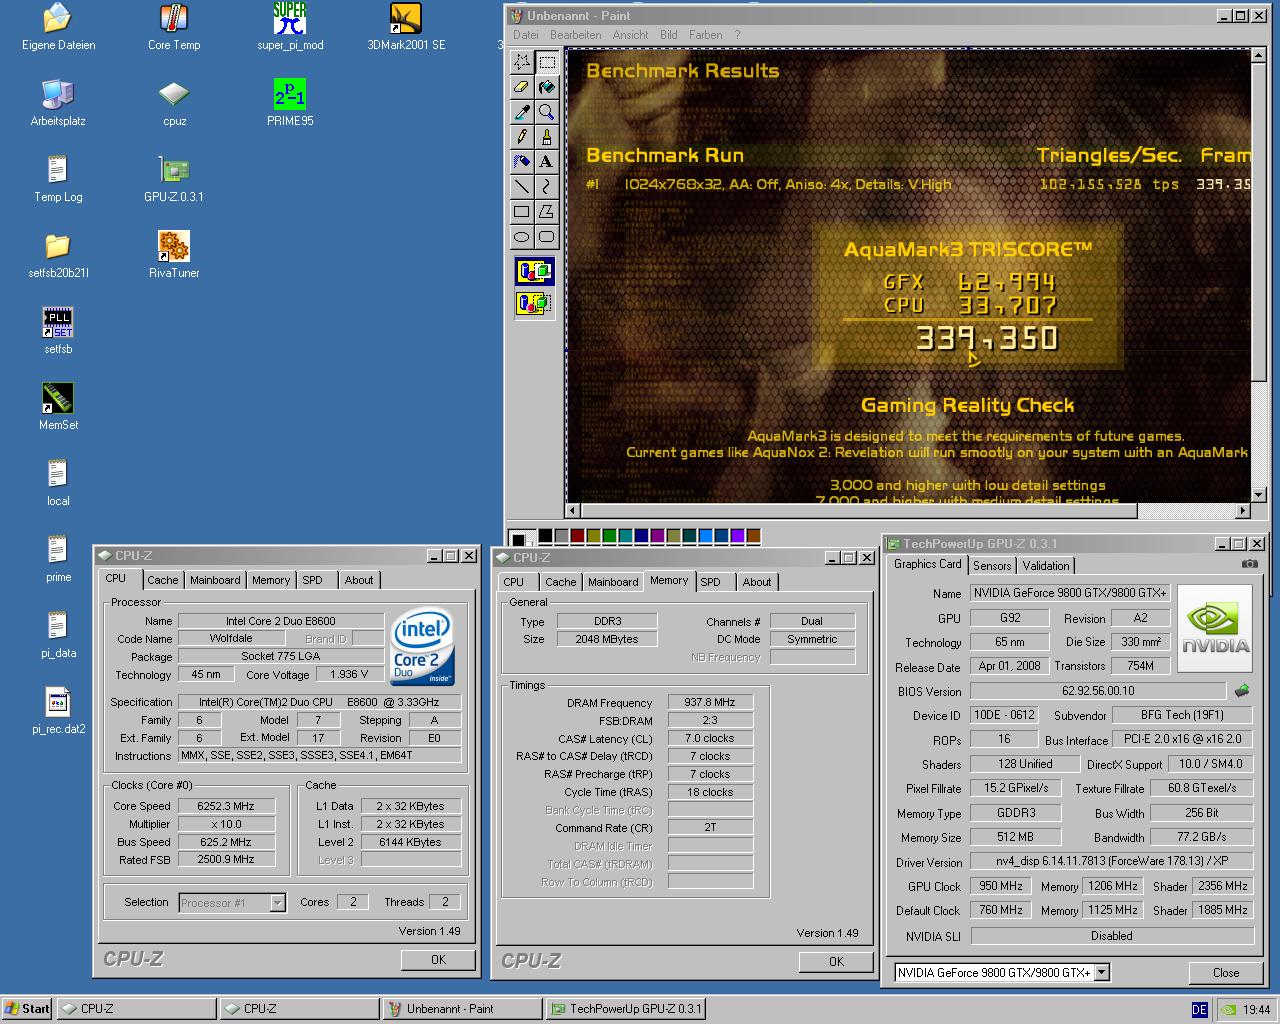This screenshot has height=1024, width=1280.
Task: Click the Core Voltage value 1.936 V
Action: coord(350,675)
